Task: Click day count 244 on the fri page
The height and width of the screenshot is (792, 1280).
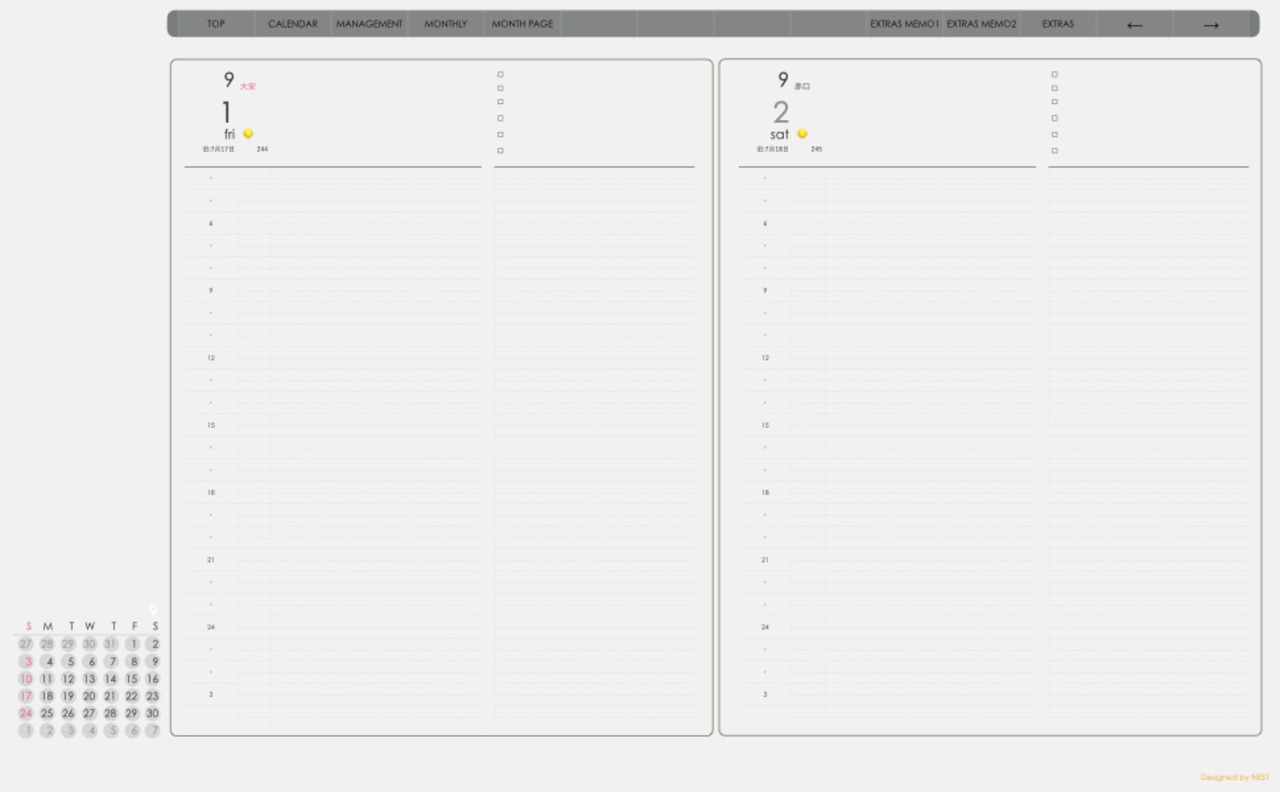Action: point(262,149)
